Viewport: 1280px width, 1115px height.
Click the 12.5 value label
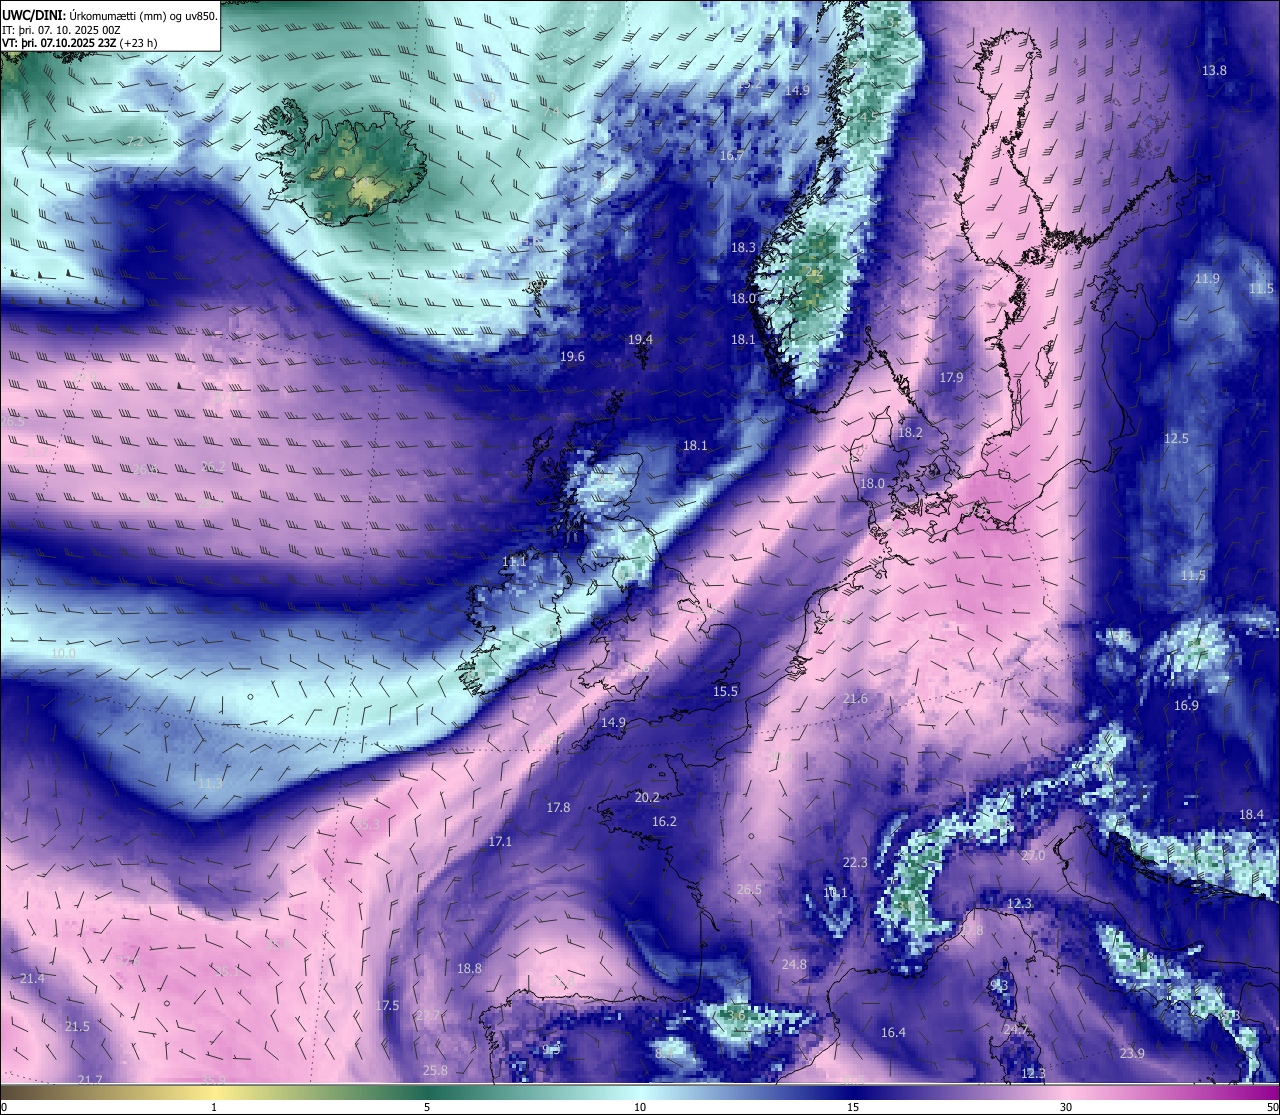(1176, 438)
